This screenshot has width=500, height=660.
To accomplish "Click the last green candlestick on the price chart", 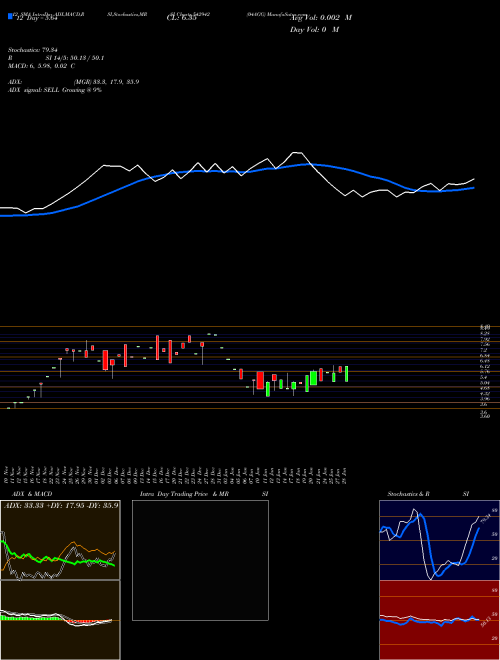I will pos(347,374).
